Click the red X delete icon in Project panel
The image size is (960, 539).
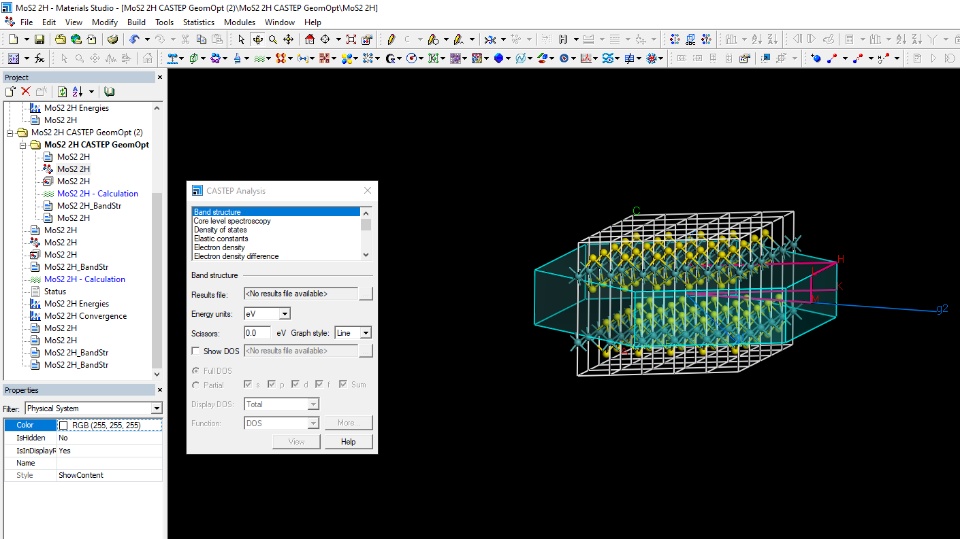pyautogui.click(x=26, y=91)
